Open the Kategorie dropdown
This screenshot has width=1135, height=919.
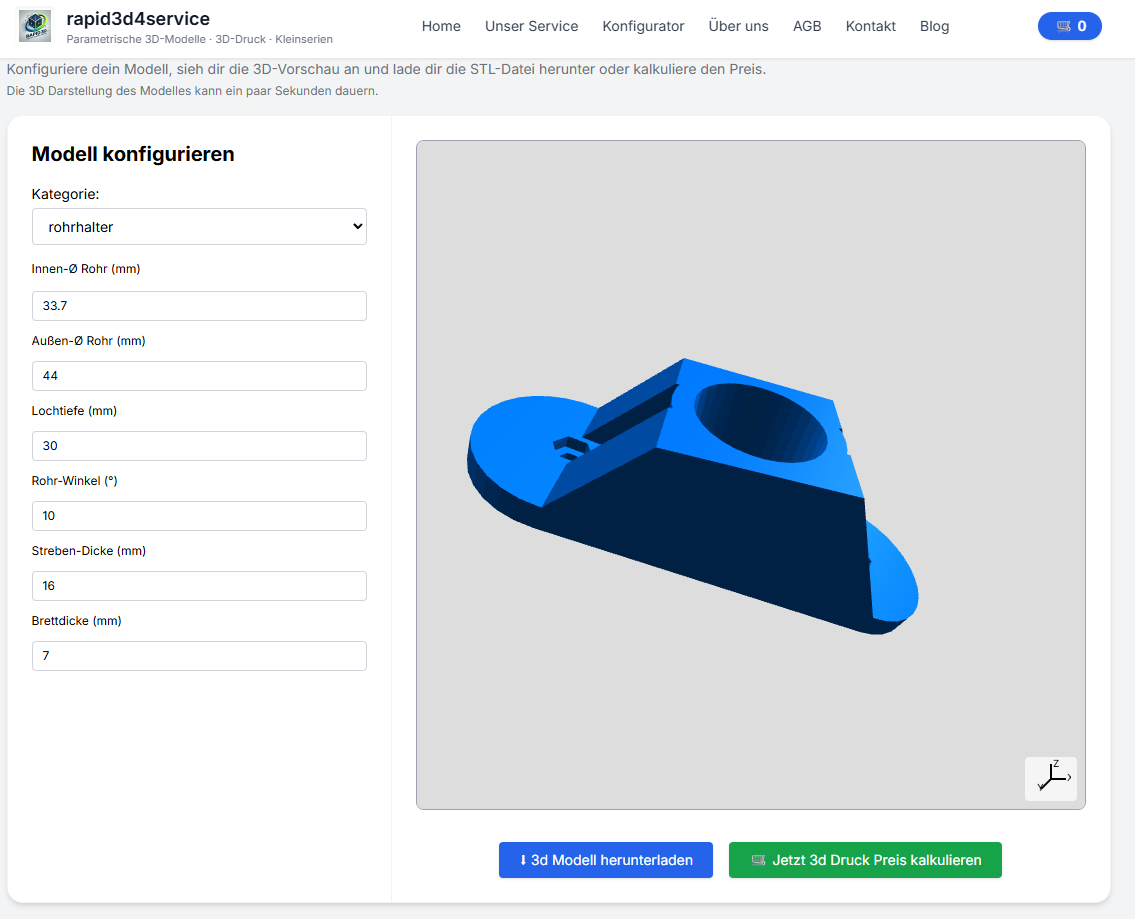[199, 227]
